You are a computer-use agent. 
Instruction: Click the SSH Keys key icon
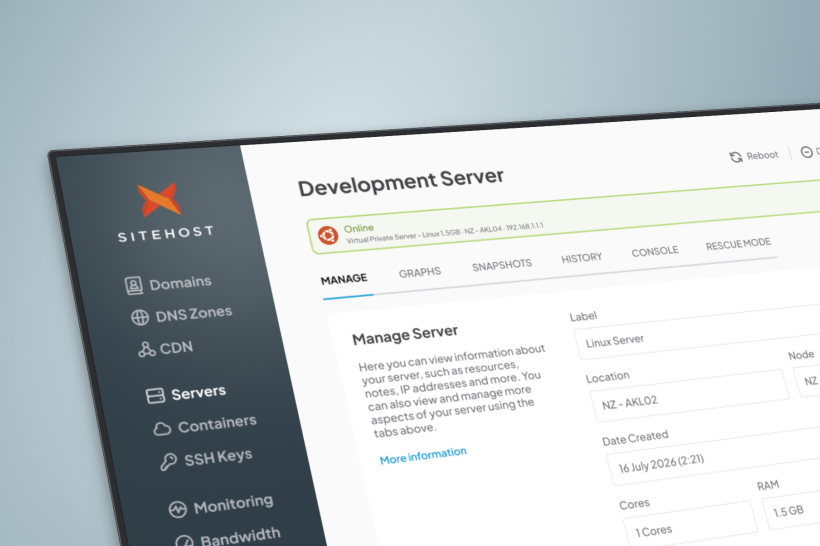pyautogui.click(x=168, y=462)
